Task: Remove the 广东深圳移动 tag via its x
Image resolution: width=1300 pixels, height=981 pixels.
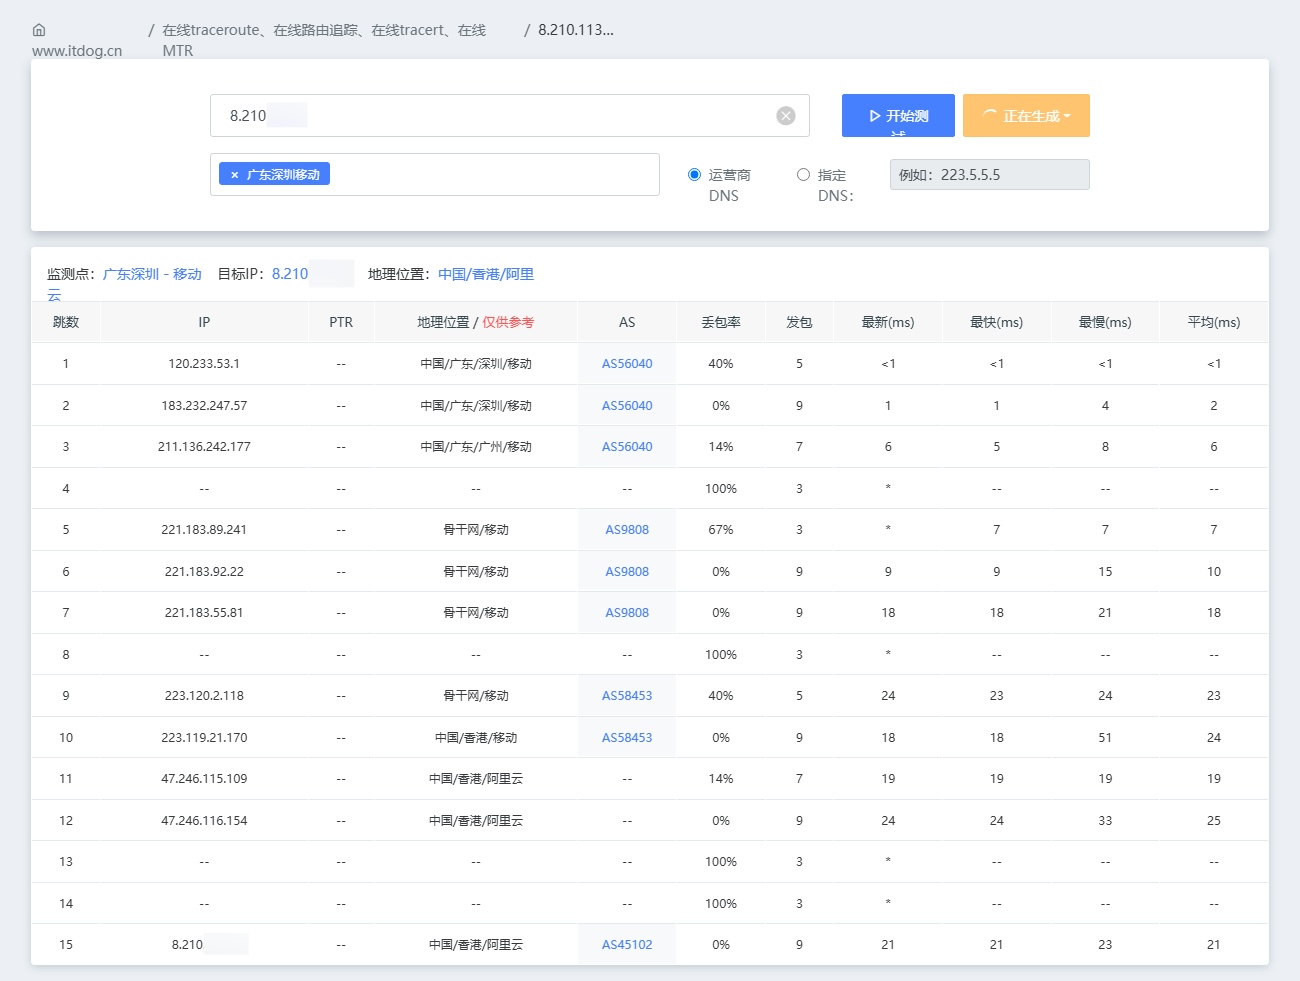Action: coord(235,175)
